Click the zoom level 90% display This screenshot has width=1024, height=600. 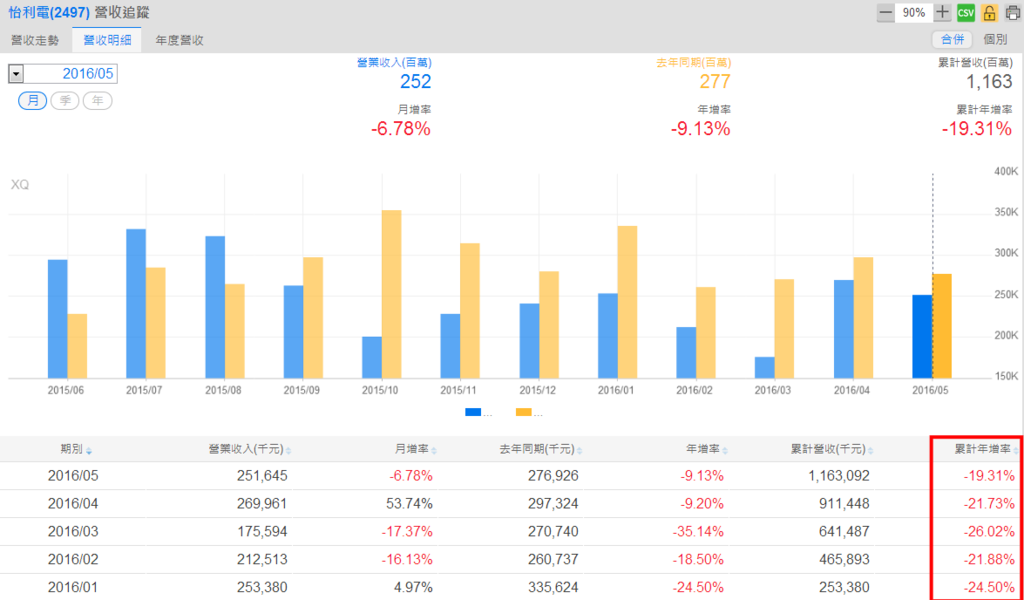[914, 12]
